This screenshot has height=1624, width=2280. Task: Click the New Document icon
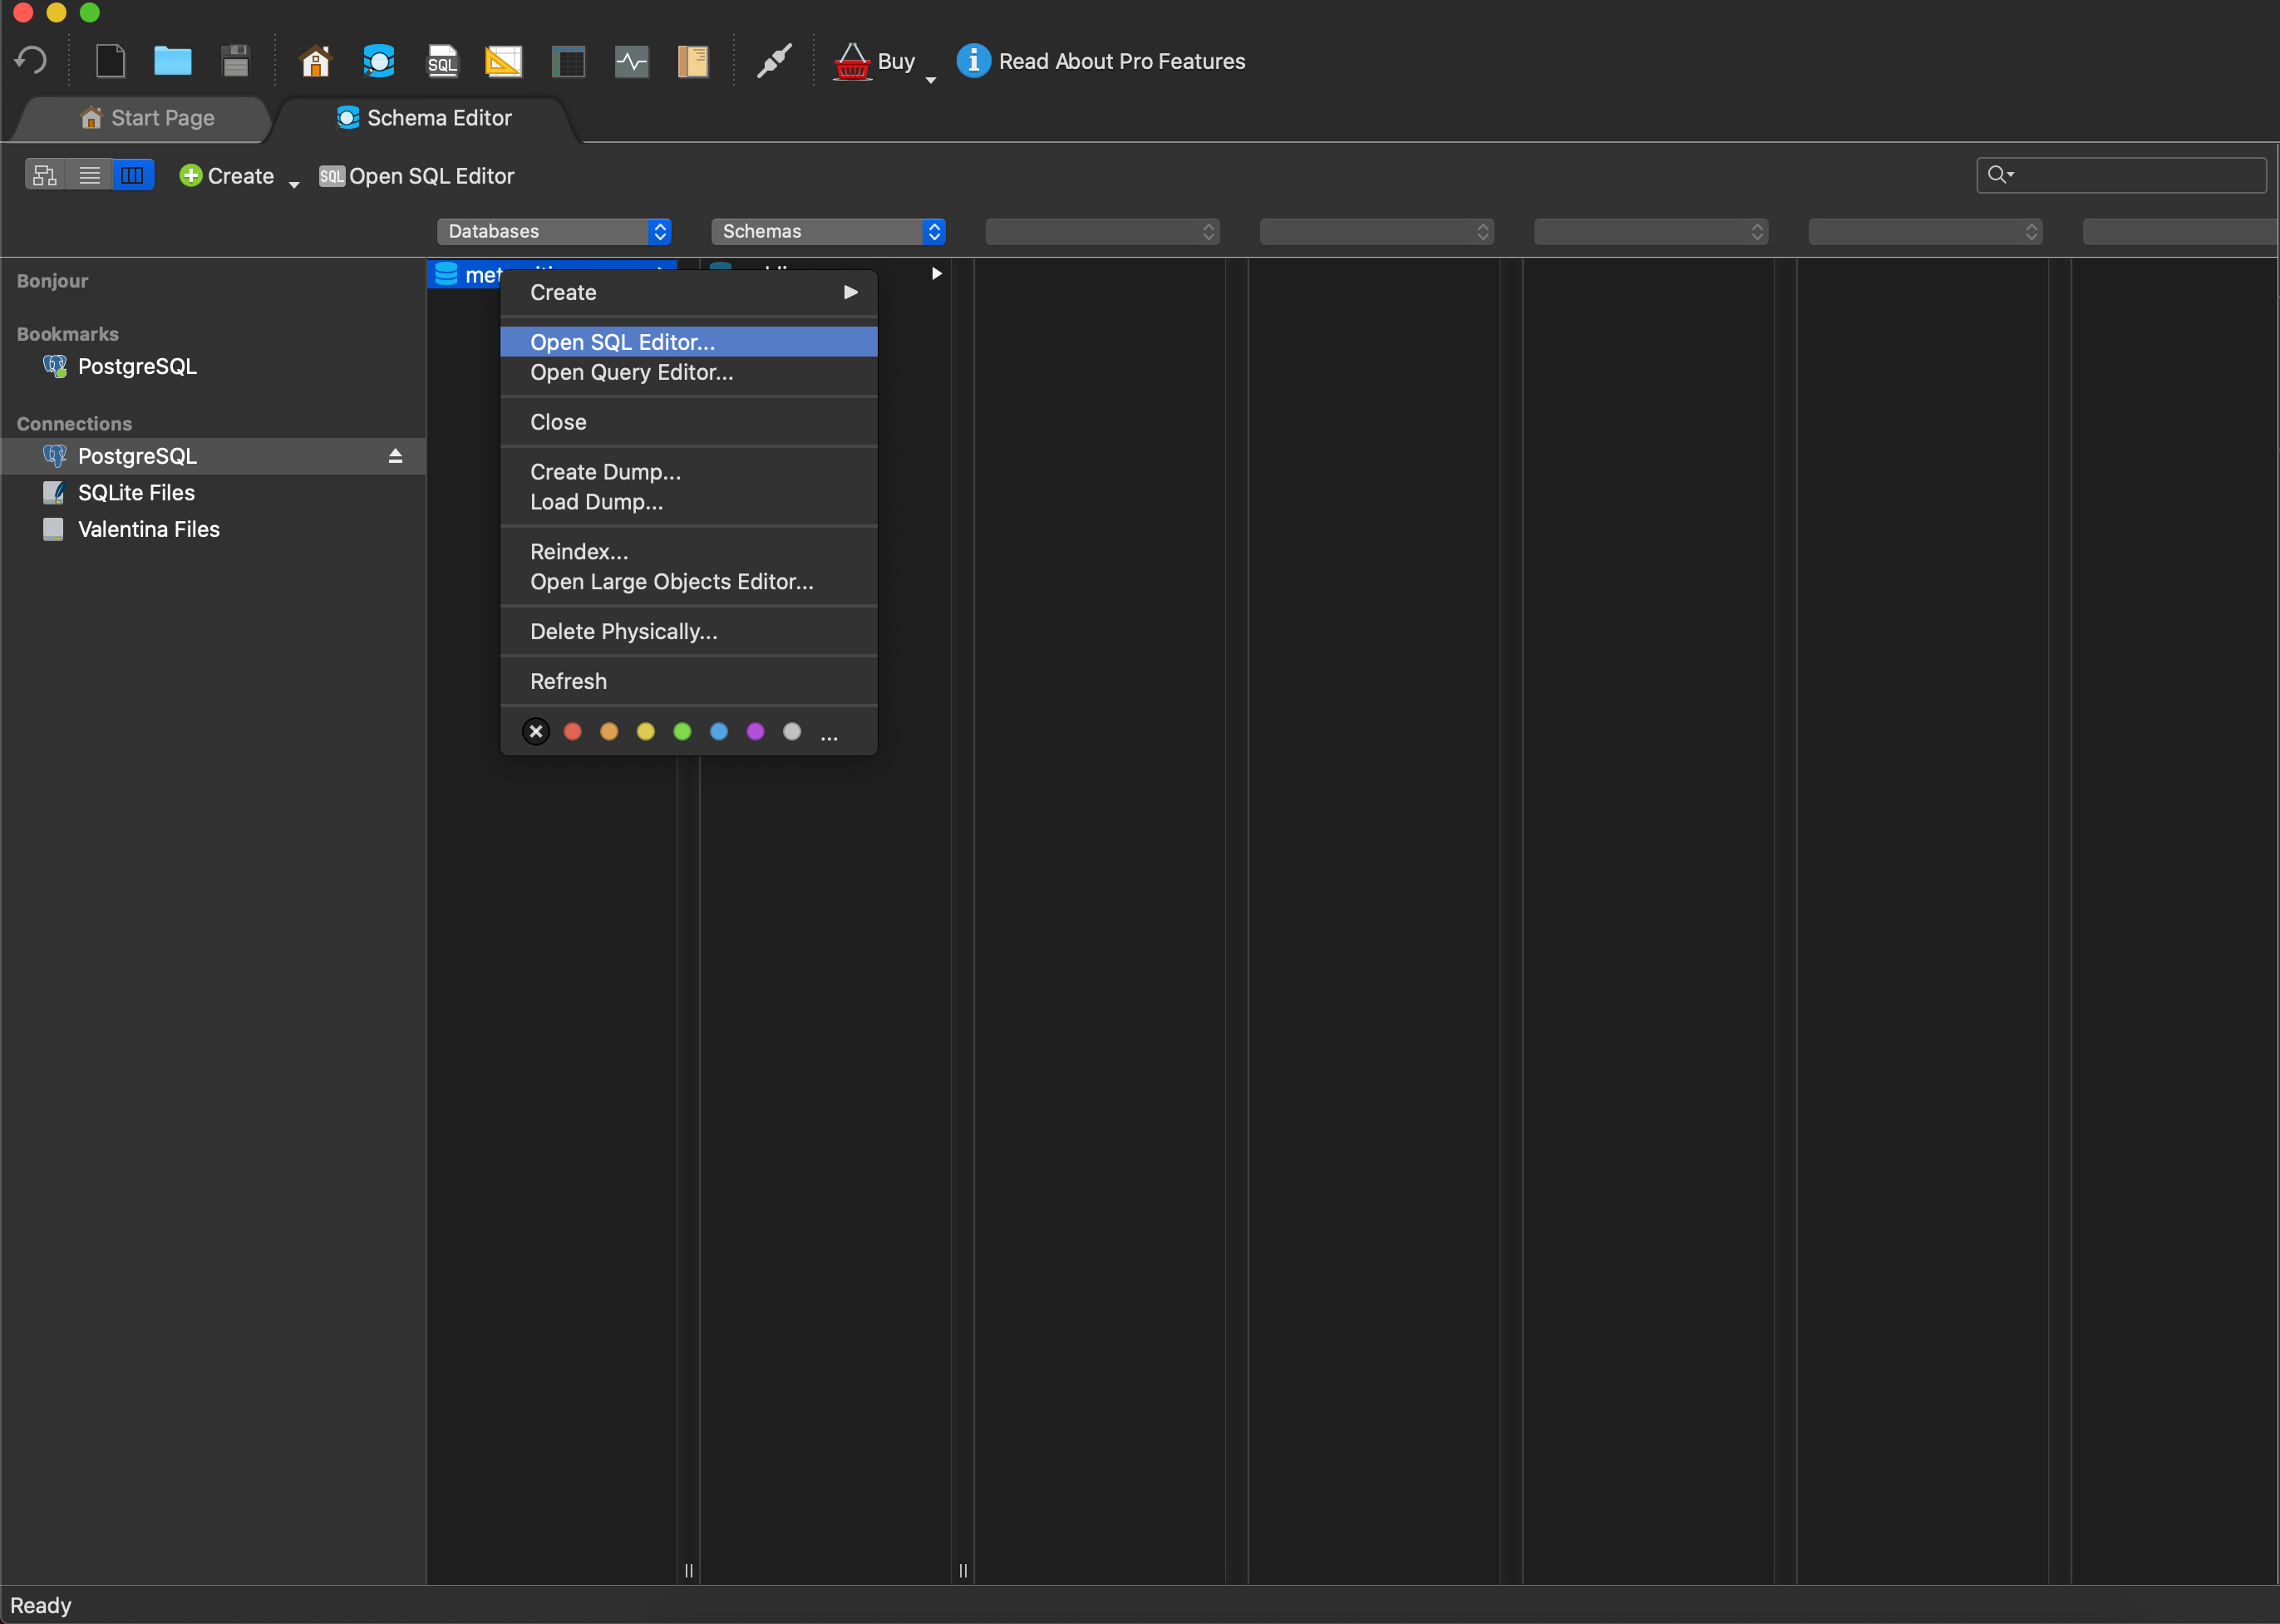coord(109,60)
